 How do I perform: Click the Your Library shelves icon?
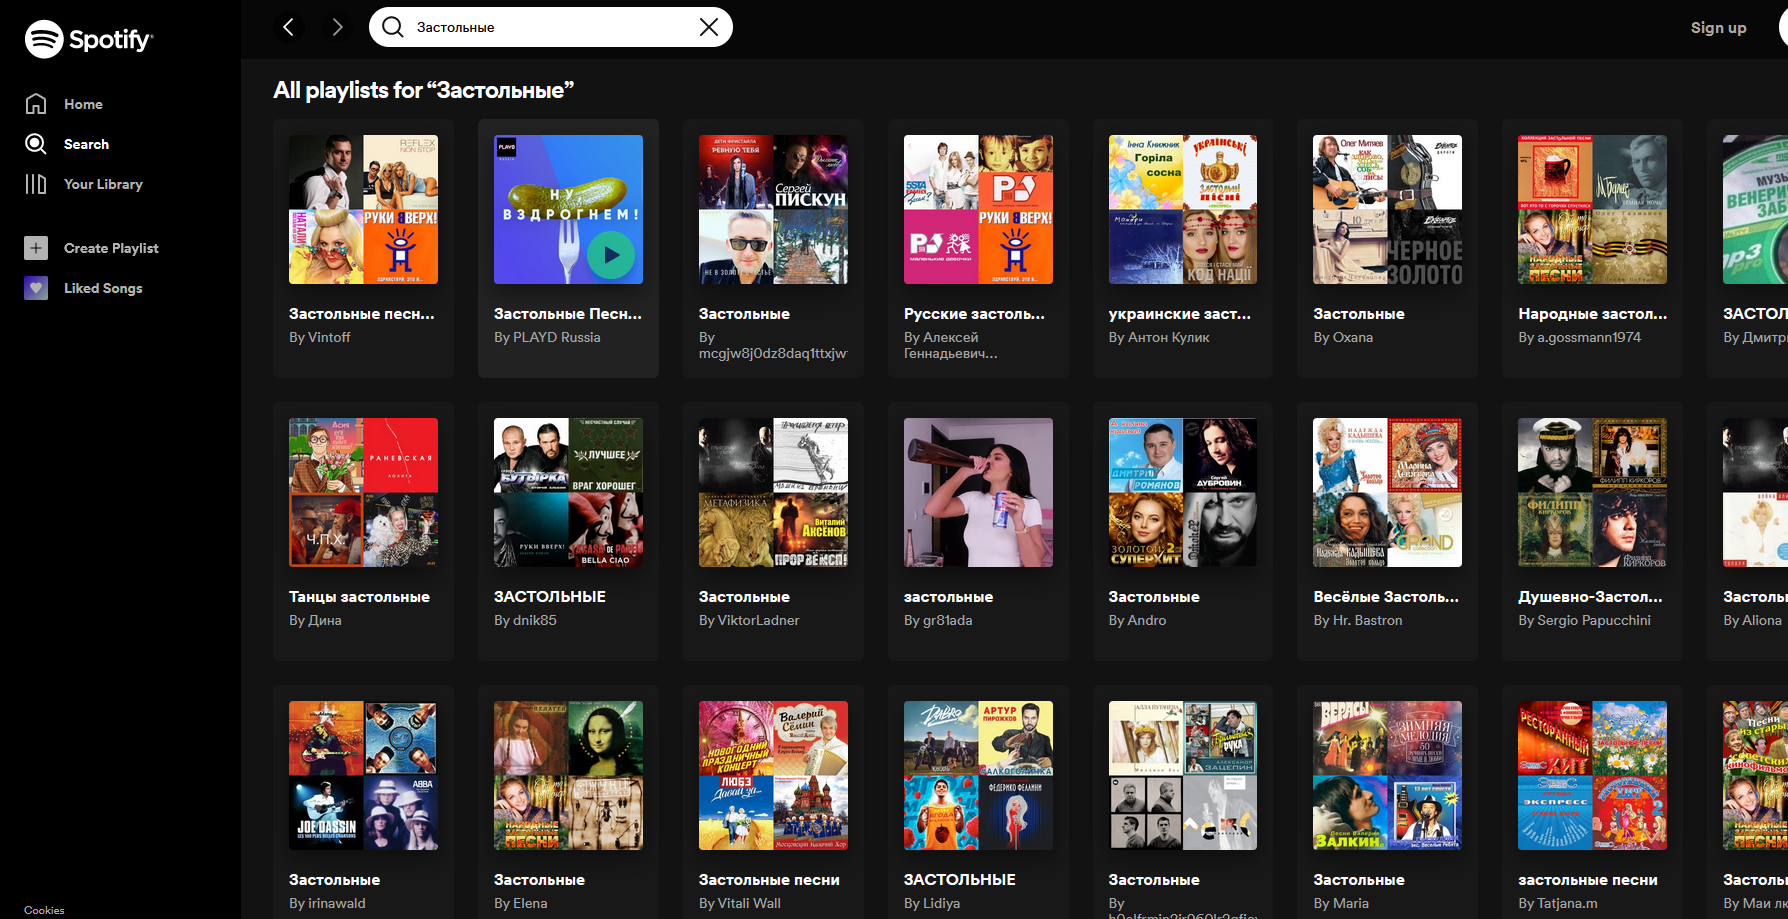(x=36, y=184)
